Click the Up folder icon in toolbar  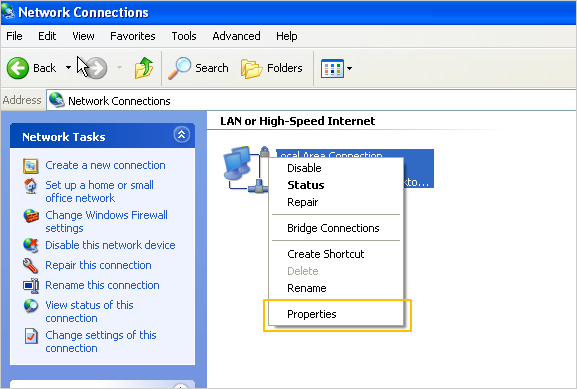[x=144, y=68]
